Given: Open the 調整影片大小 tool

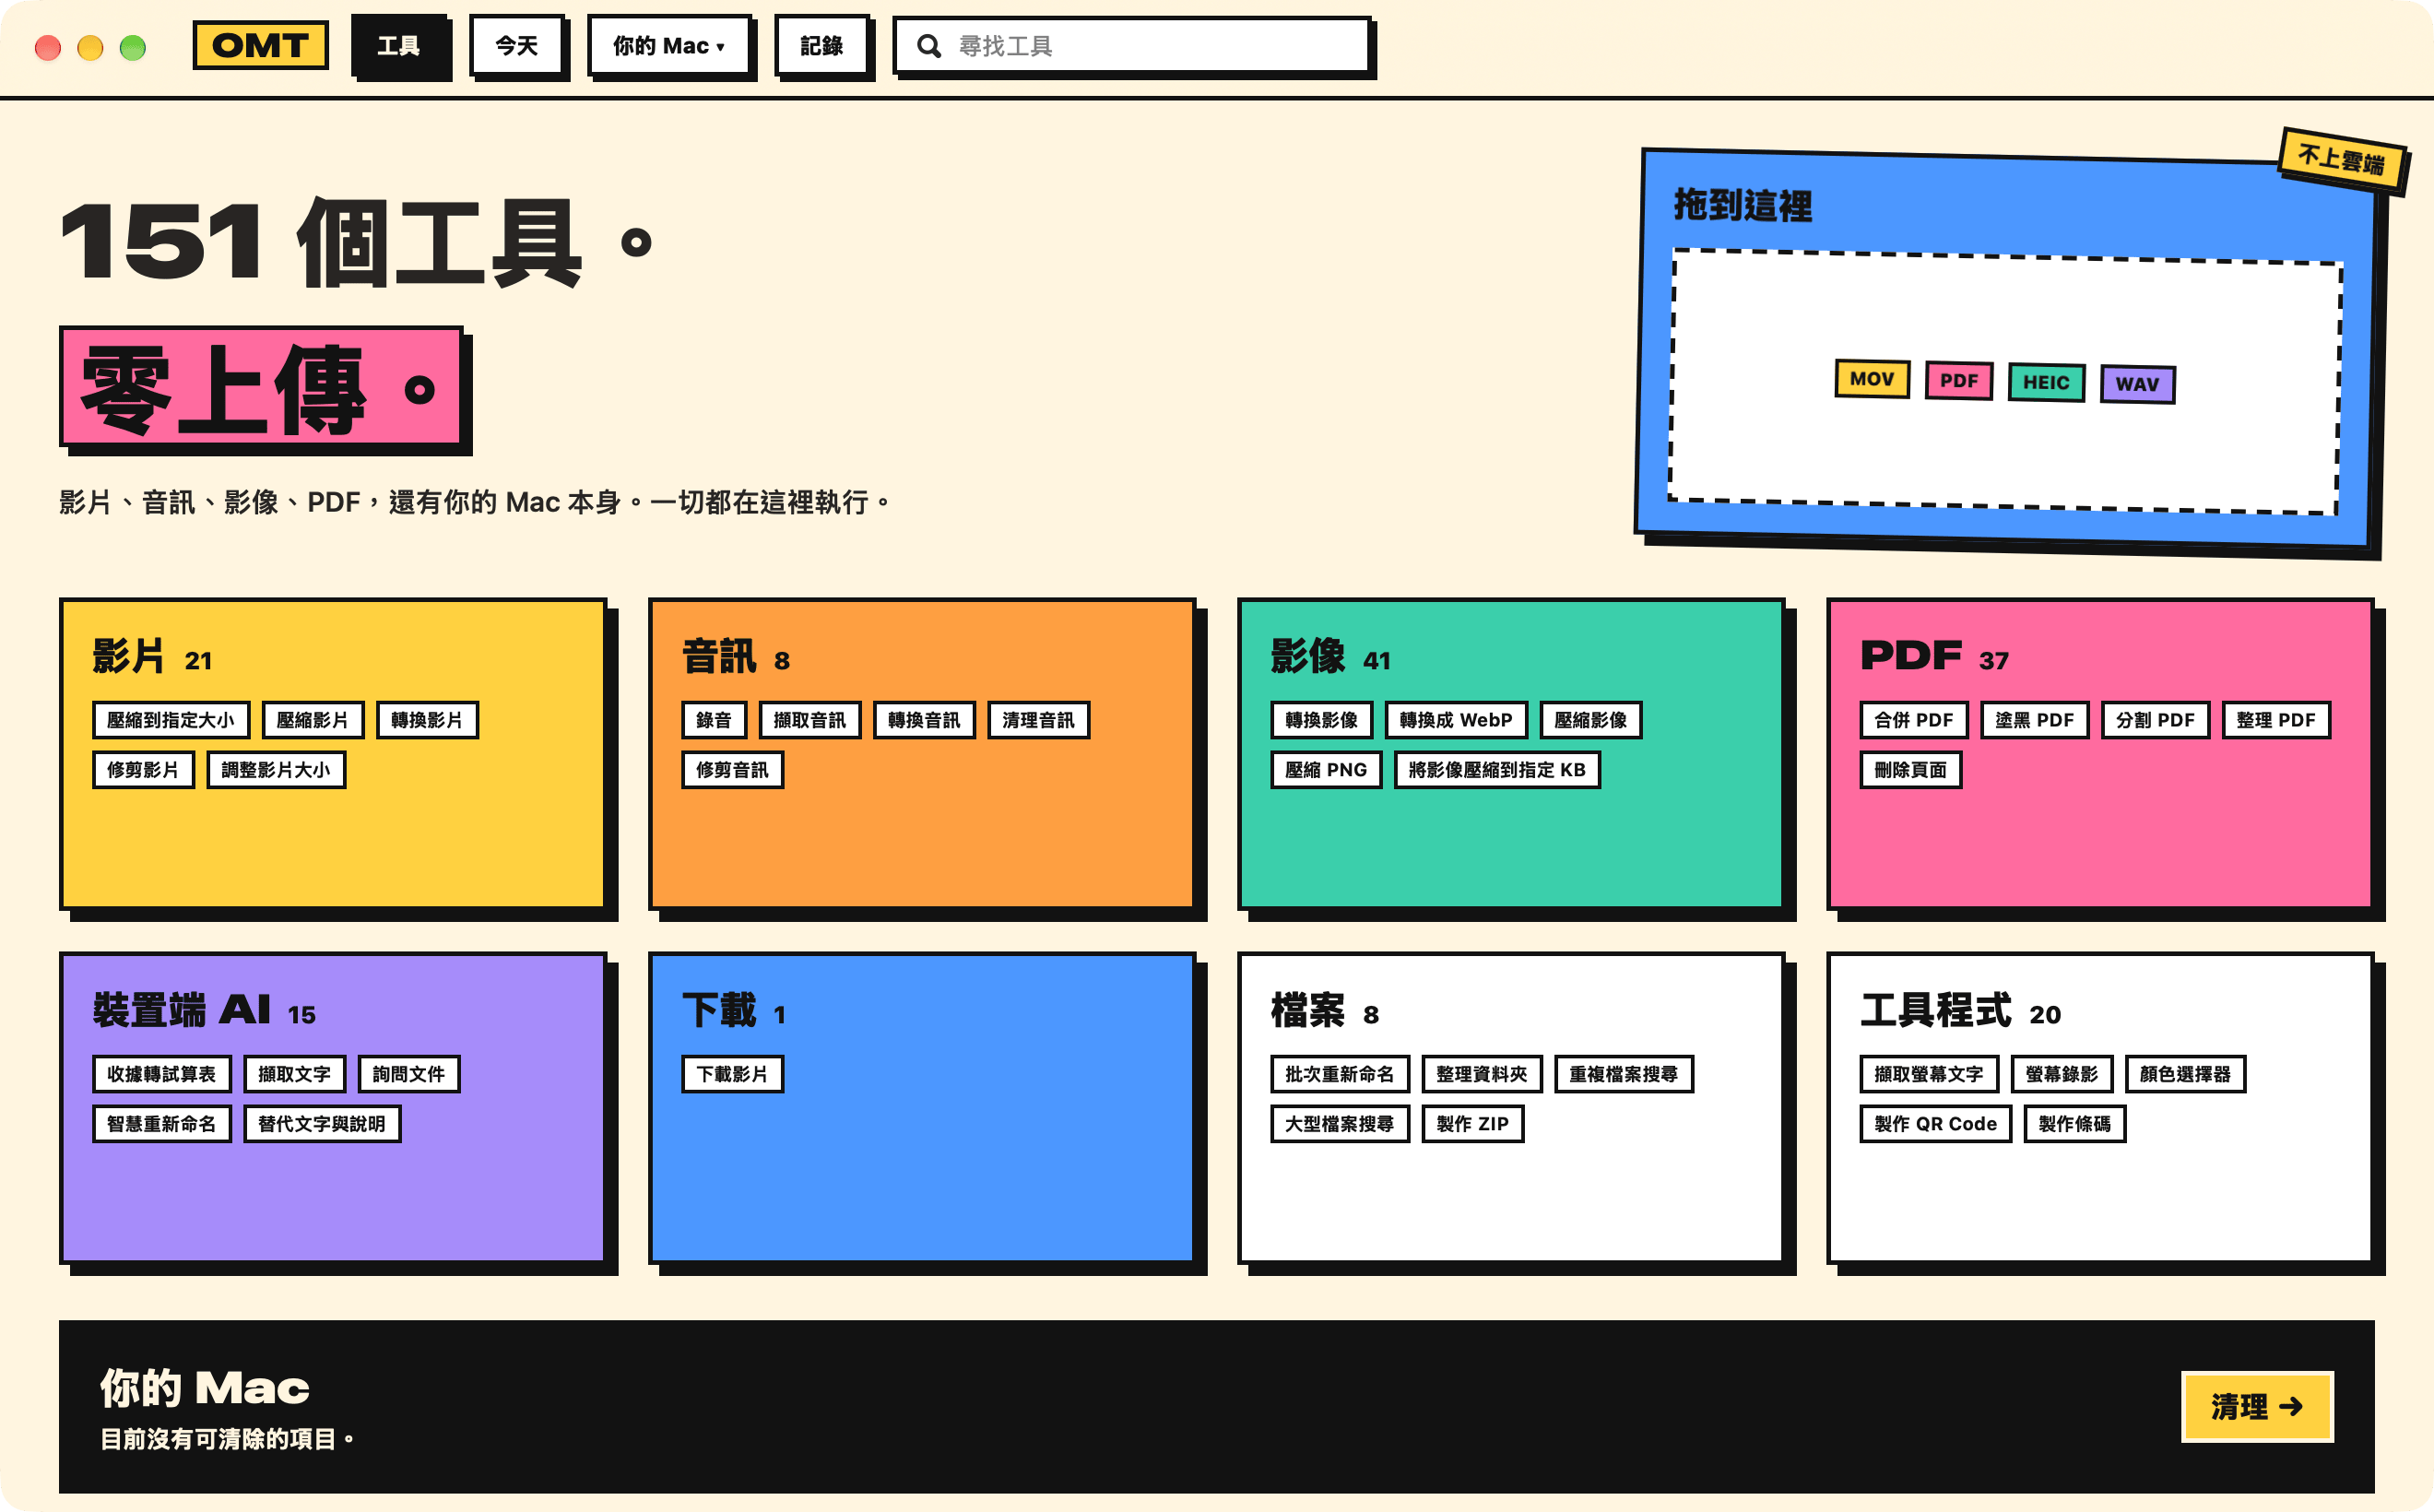Looking at the screenshot, I should click(x=276, y=770).
